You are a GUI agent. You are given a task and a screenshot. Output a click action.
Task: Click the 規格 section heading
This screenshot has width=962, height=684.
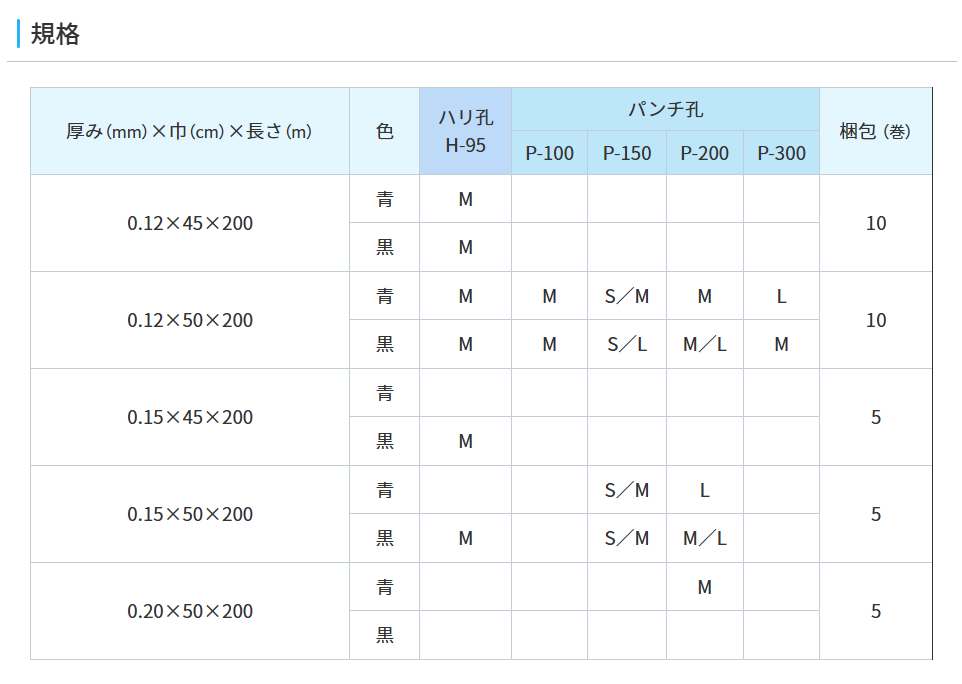pyautogui.click(x=55, y=34)
